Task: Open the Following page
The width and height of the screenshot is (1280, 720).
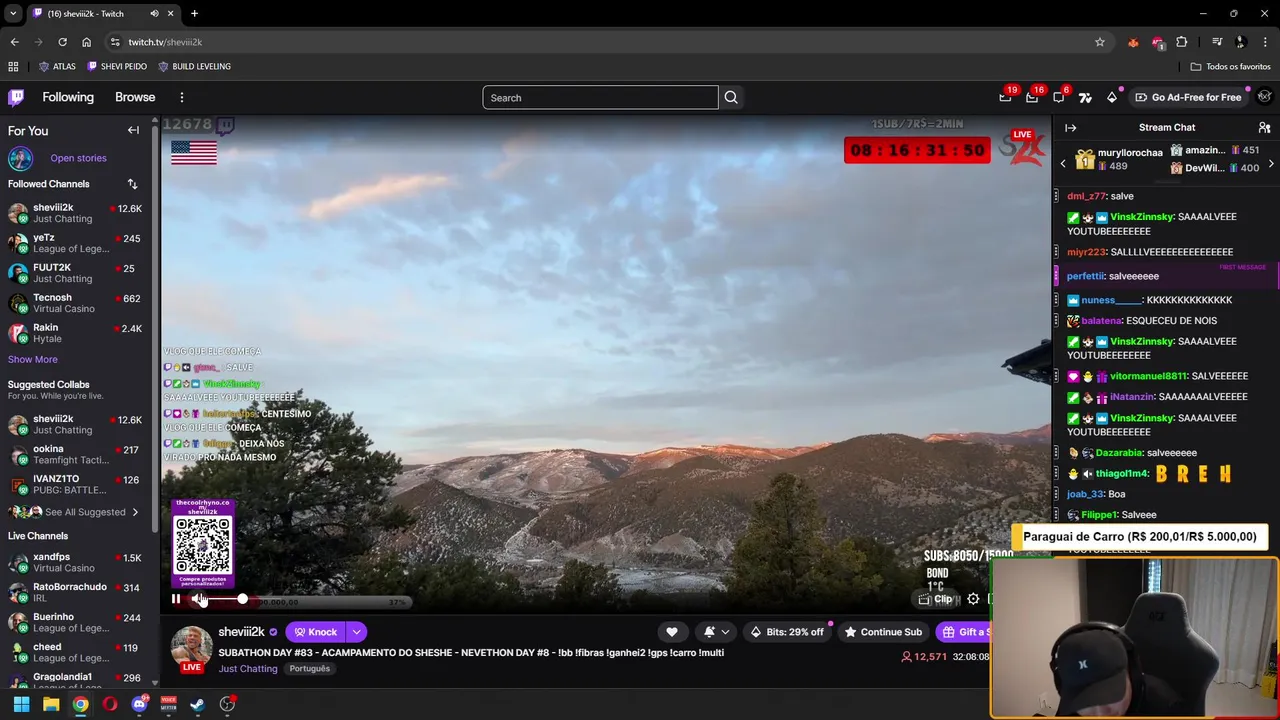Action: pyautogui.click(x=68, y=97)
